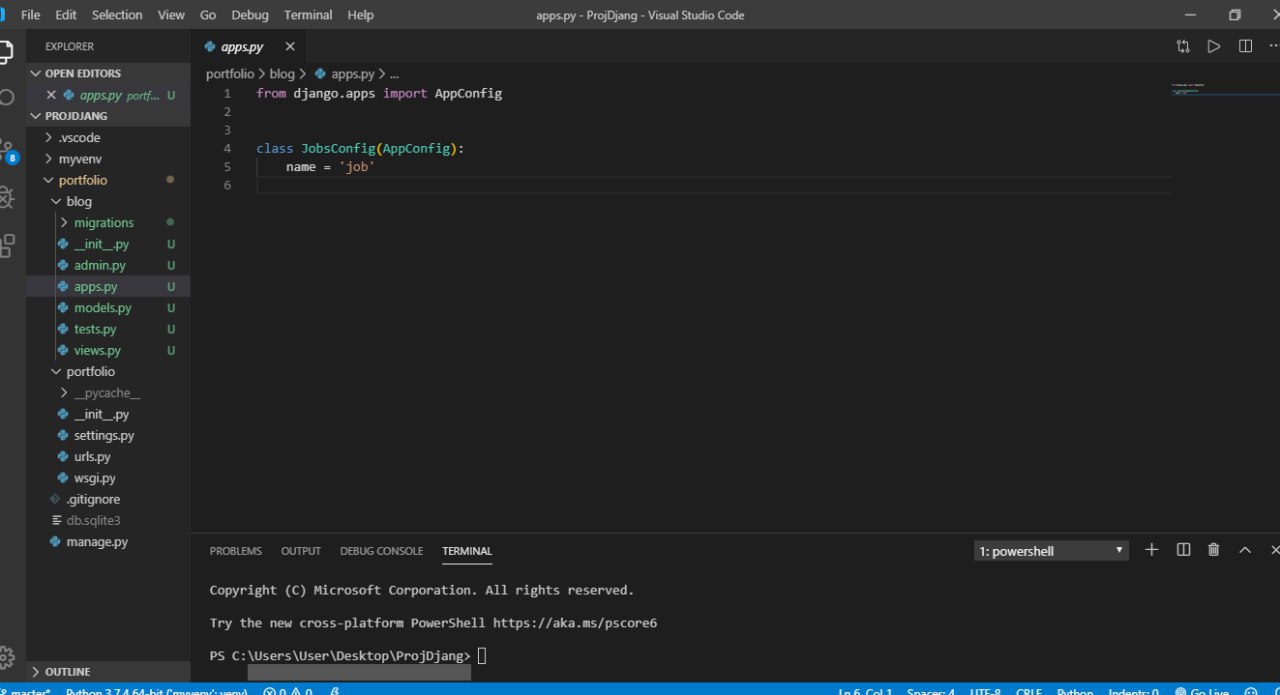1280x695 pixels.
Task: Switch to the Output panel tab
Action: [301, 551]
